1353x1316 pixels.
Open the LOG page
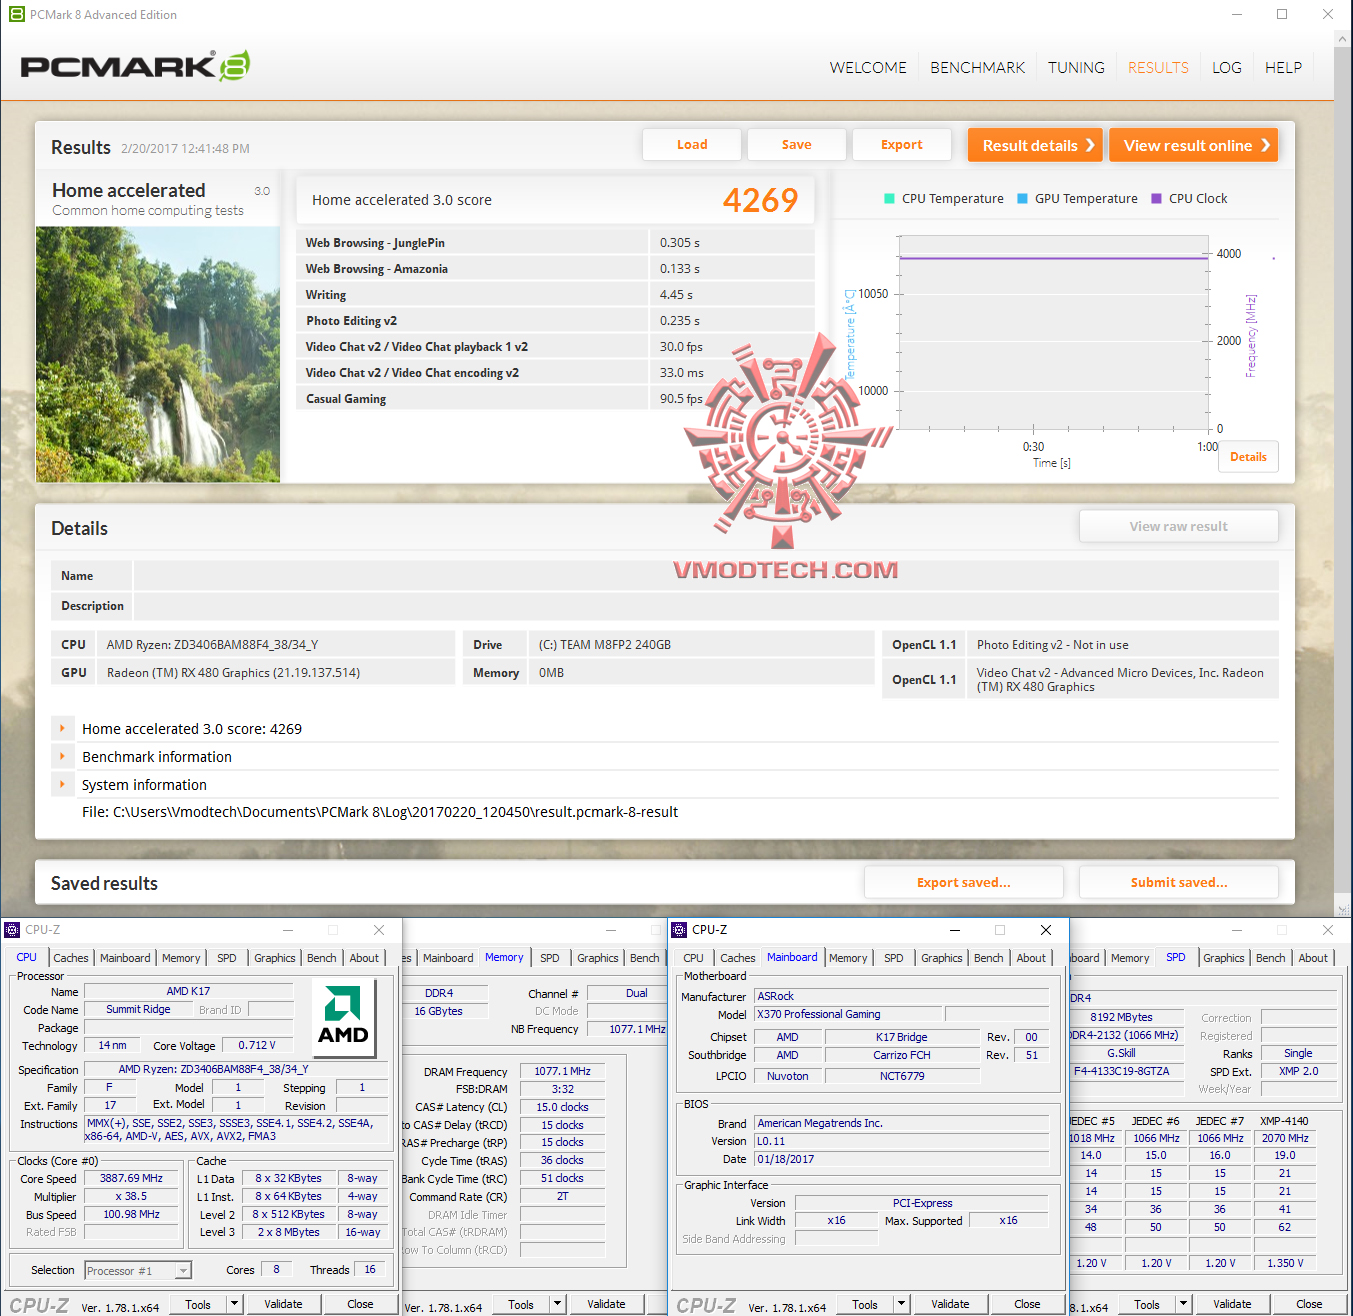tap(1227, 68)
